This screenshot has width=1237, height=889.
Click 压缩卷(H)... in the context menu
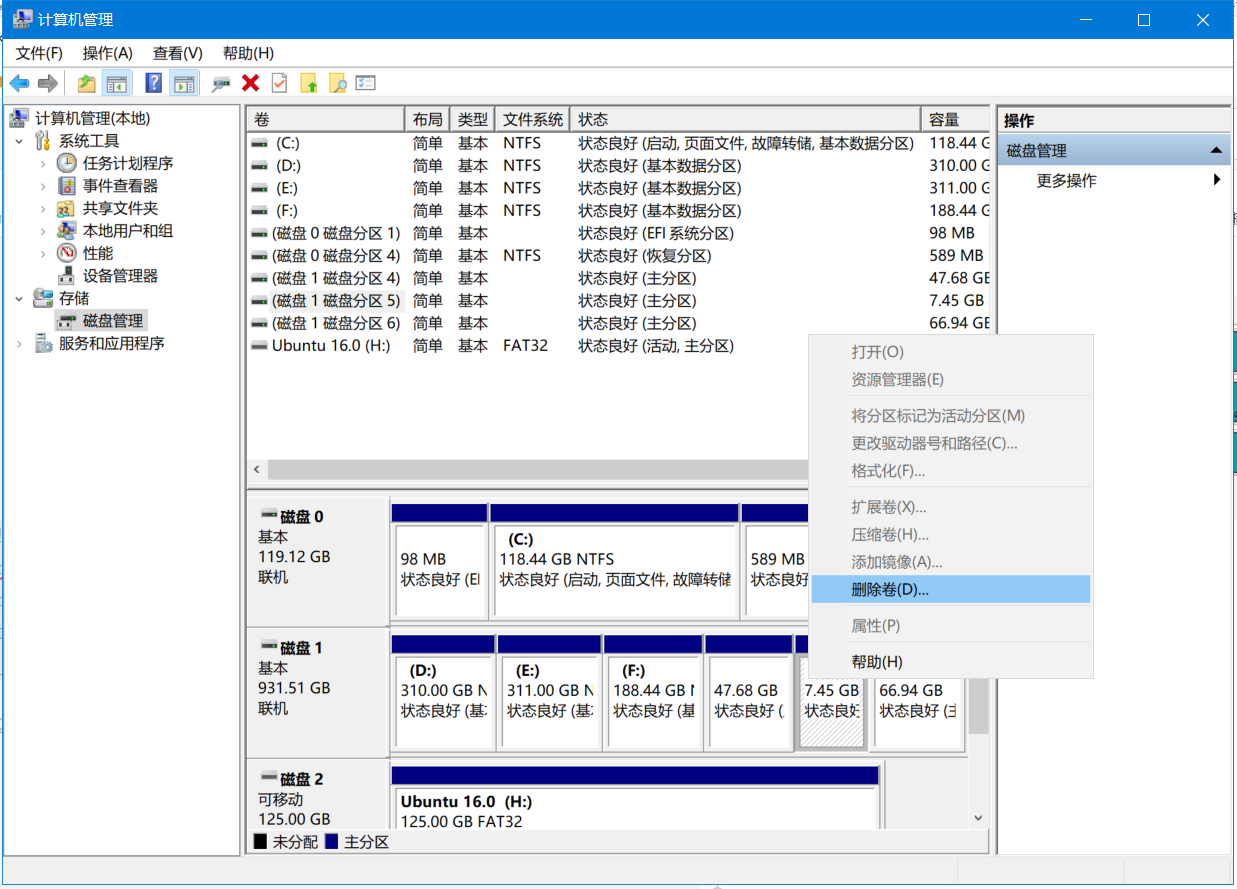click(950, 535)
